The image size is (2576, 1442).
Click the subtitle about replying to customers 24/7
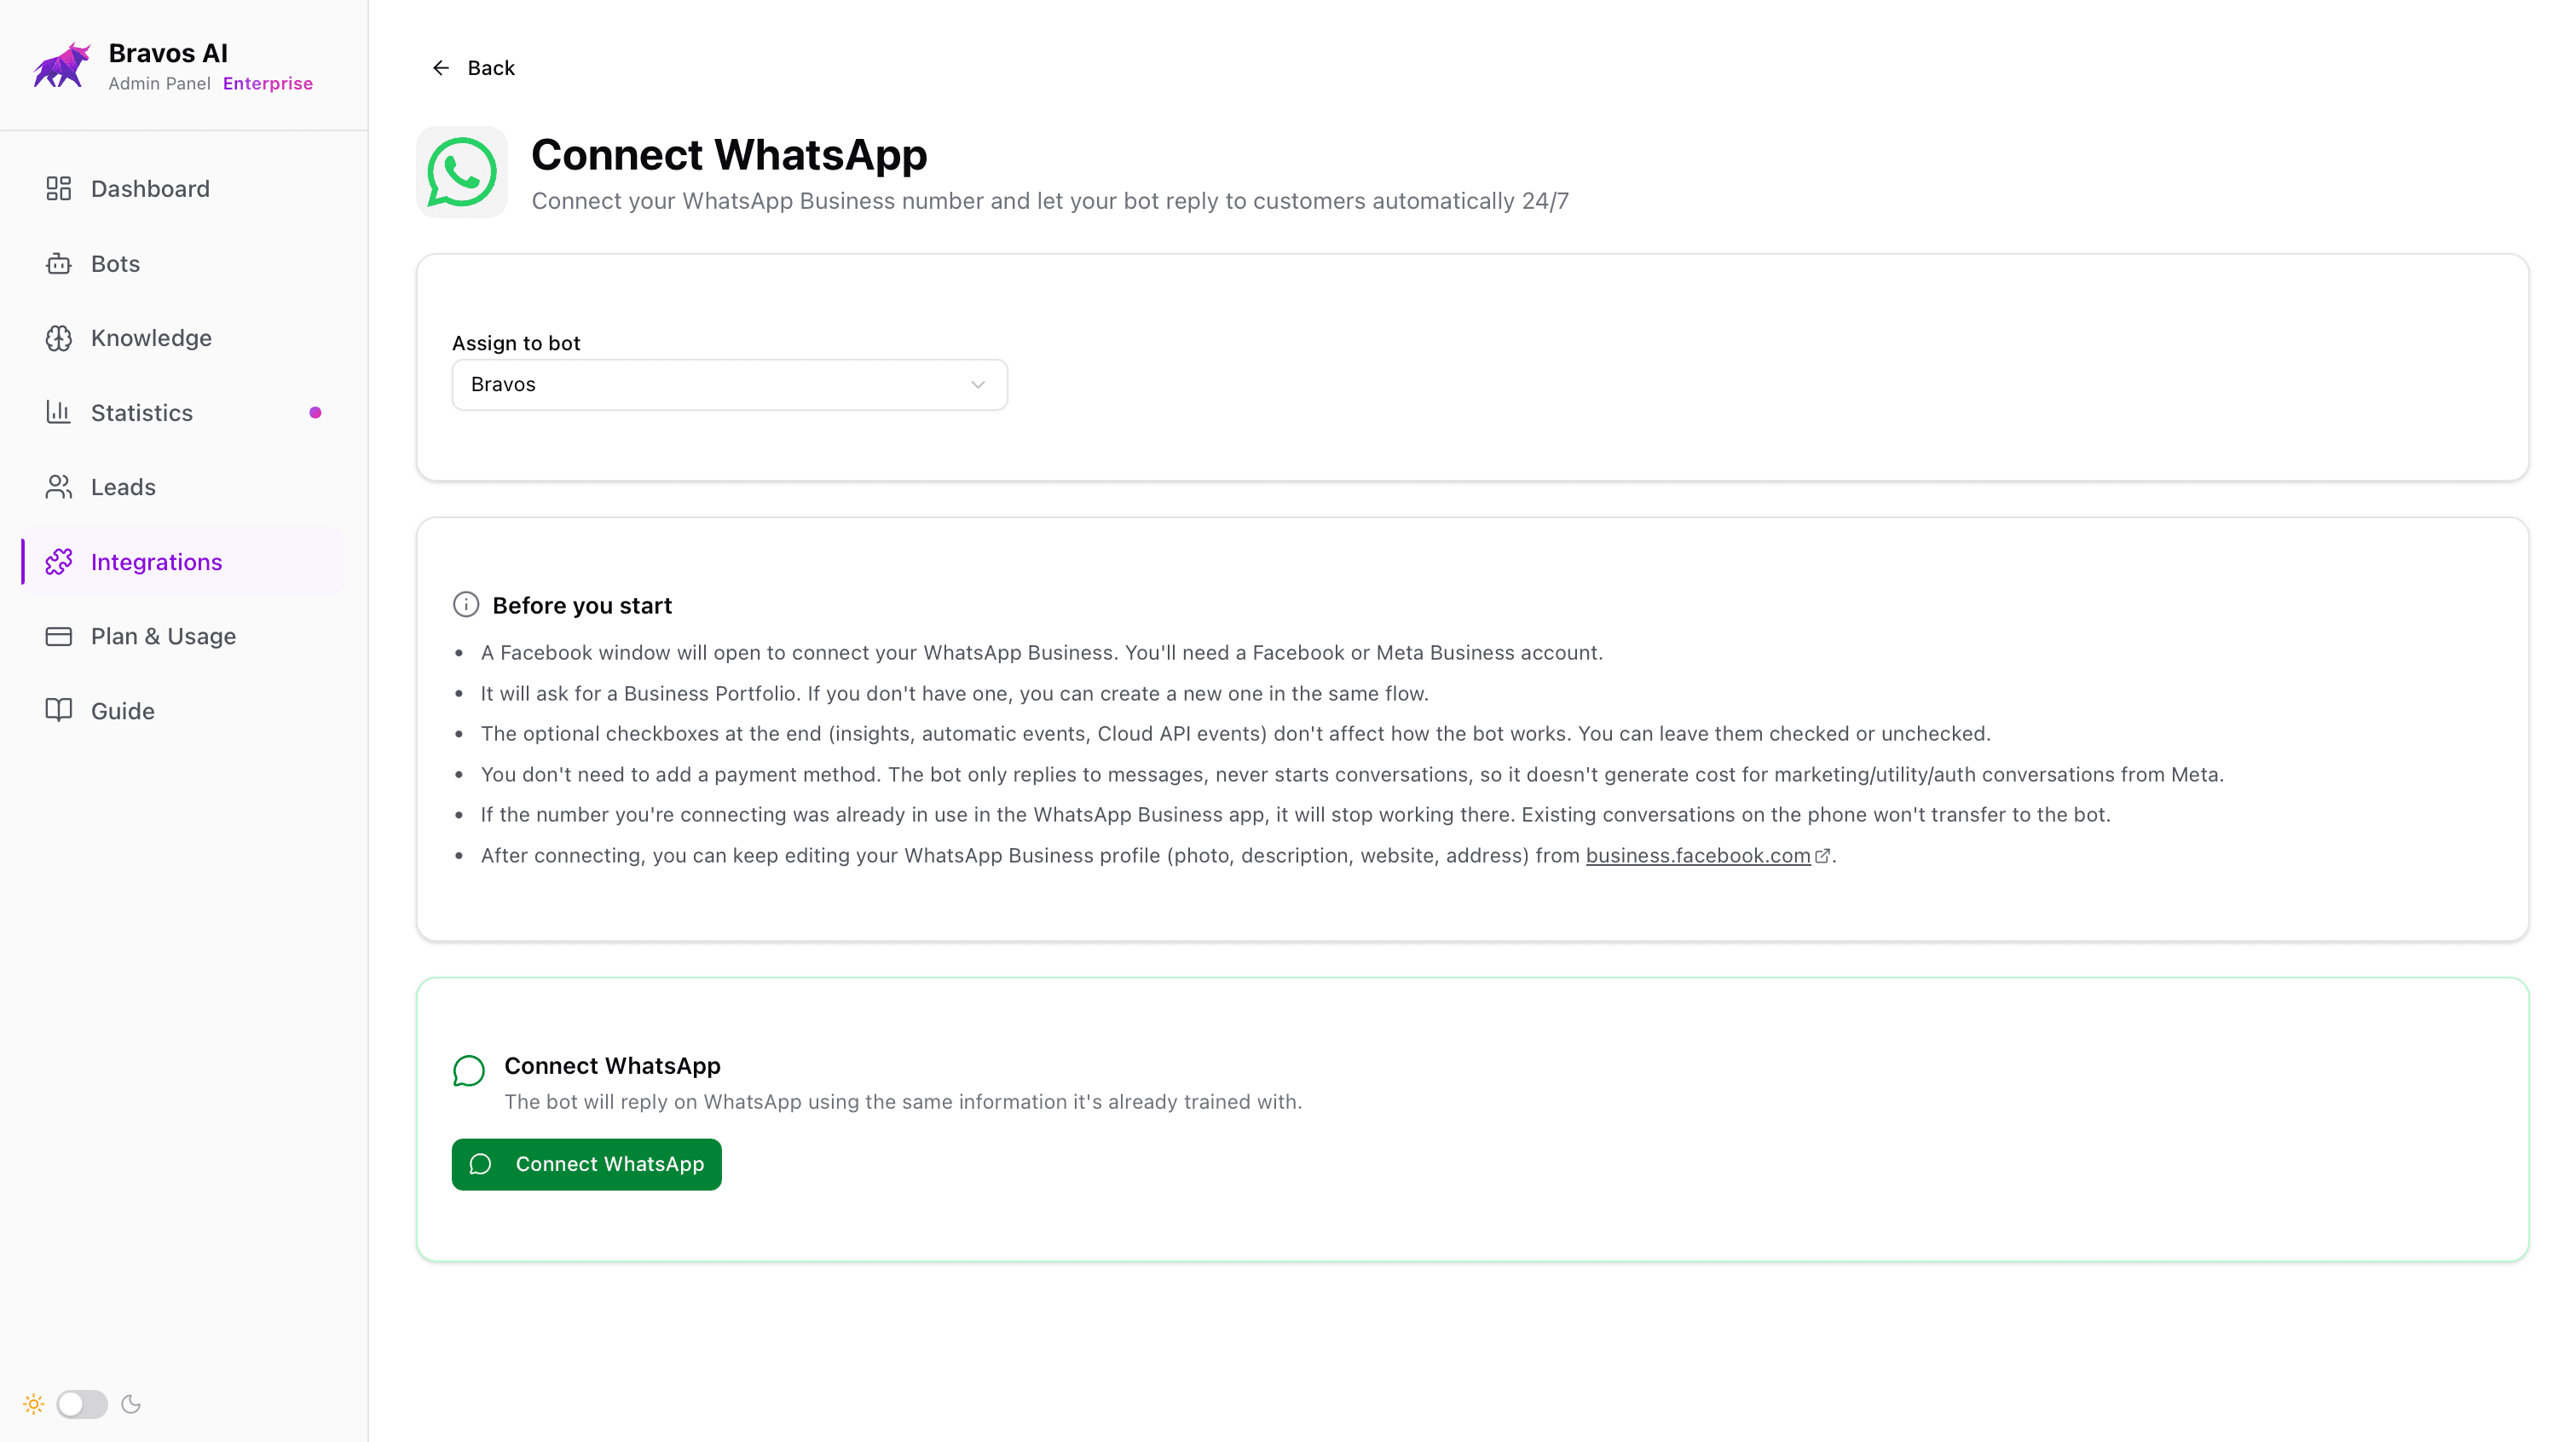pyautogui.click(x=1050, y=201)
